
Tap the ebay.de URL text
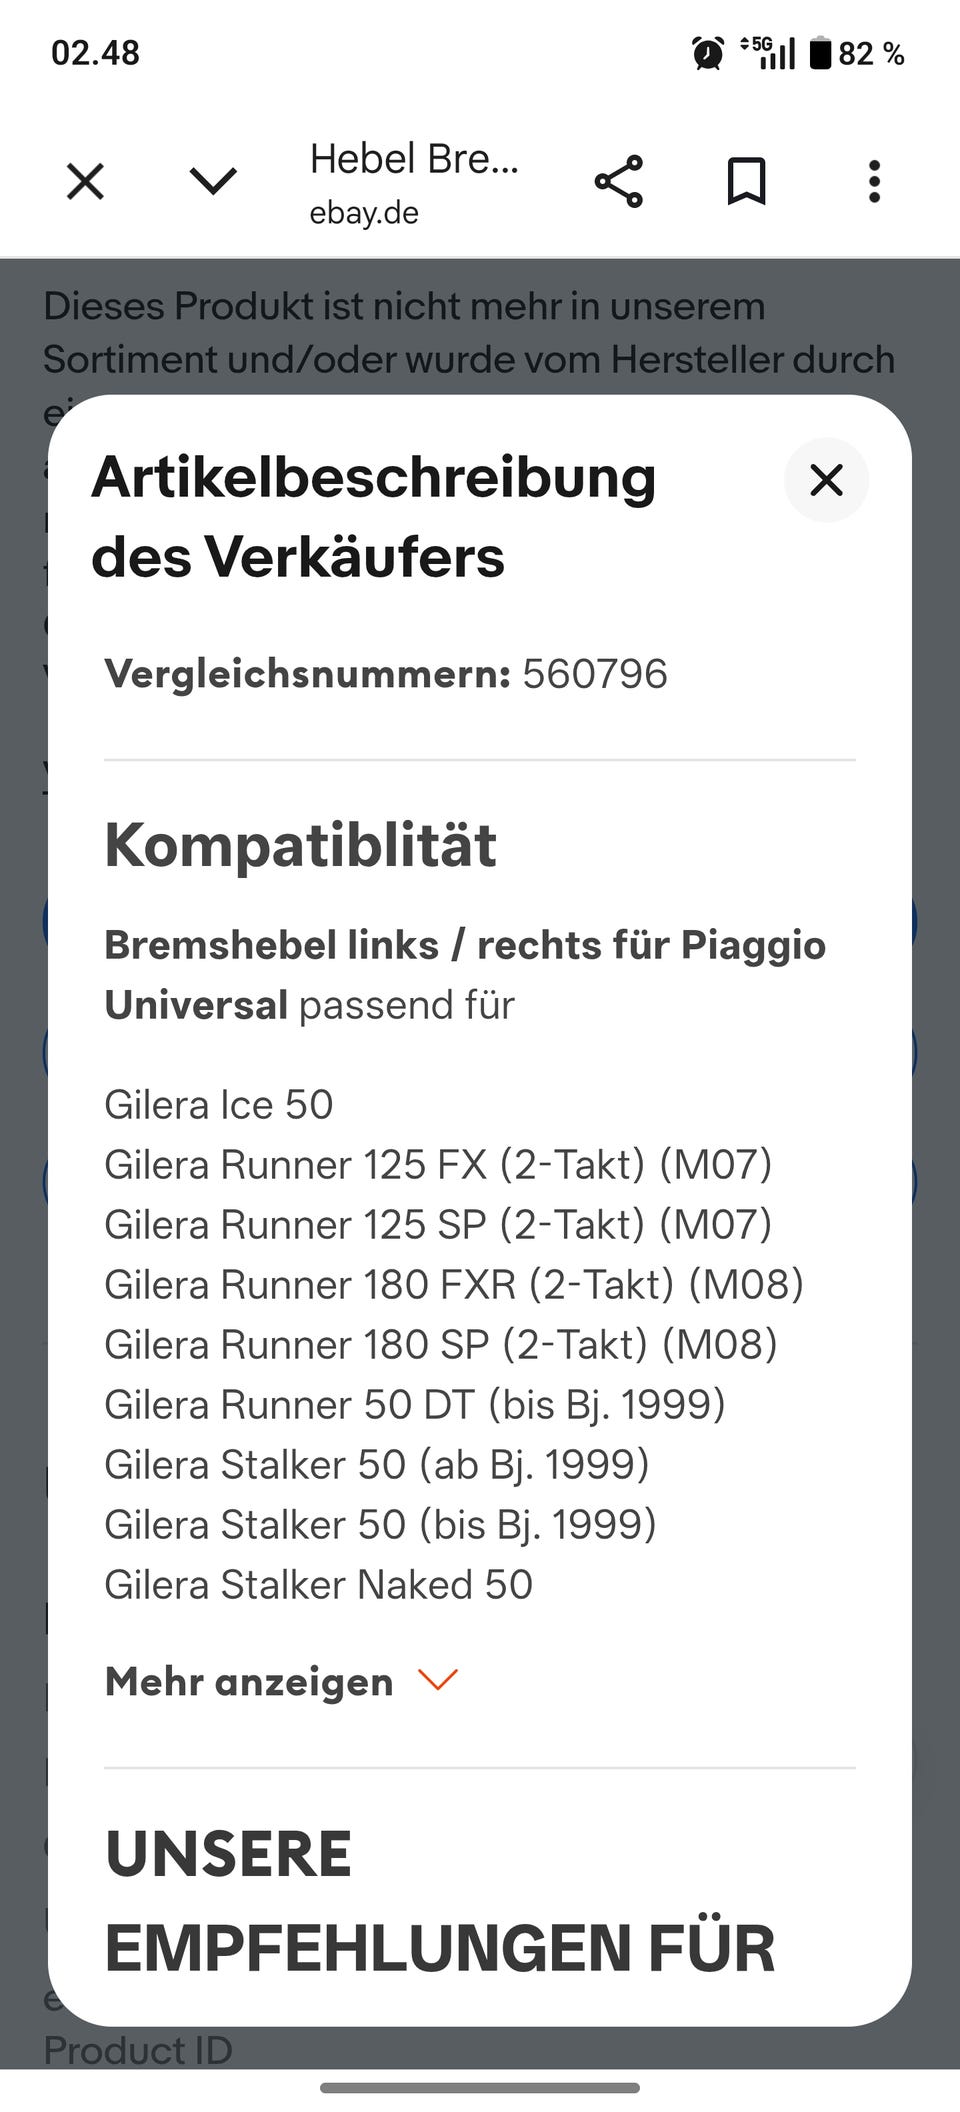364,213
